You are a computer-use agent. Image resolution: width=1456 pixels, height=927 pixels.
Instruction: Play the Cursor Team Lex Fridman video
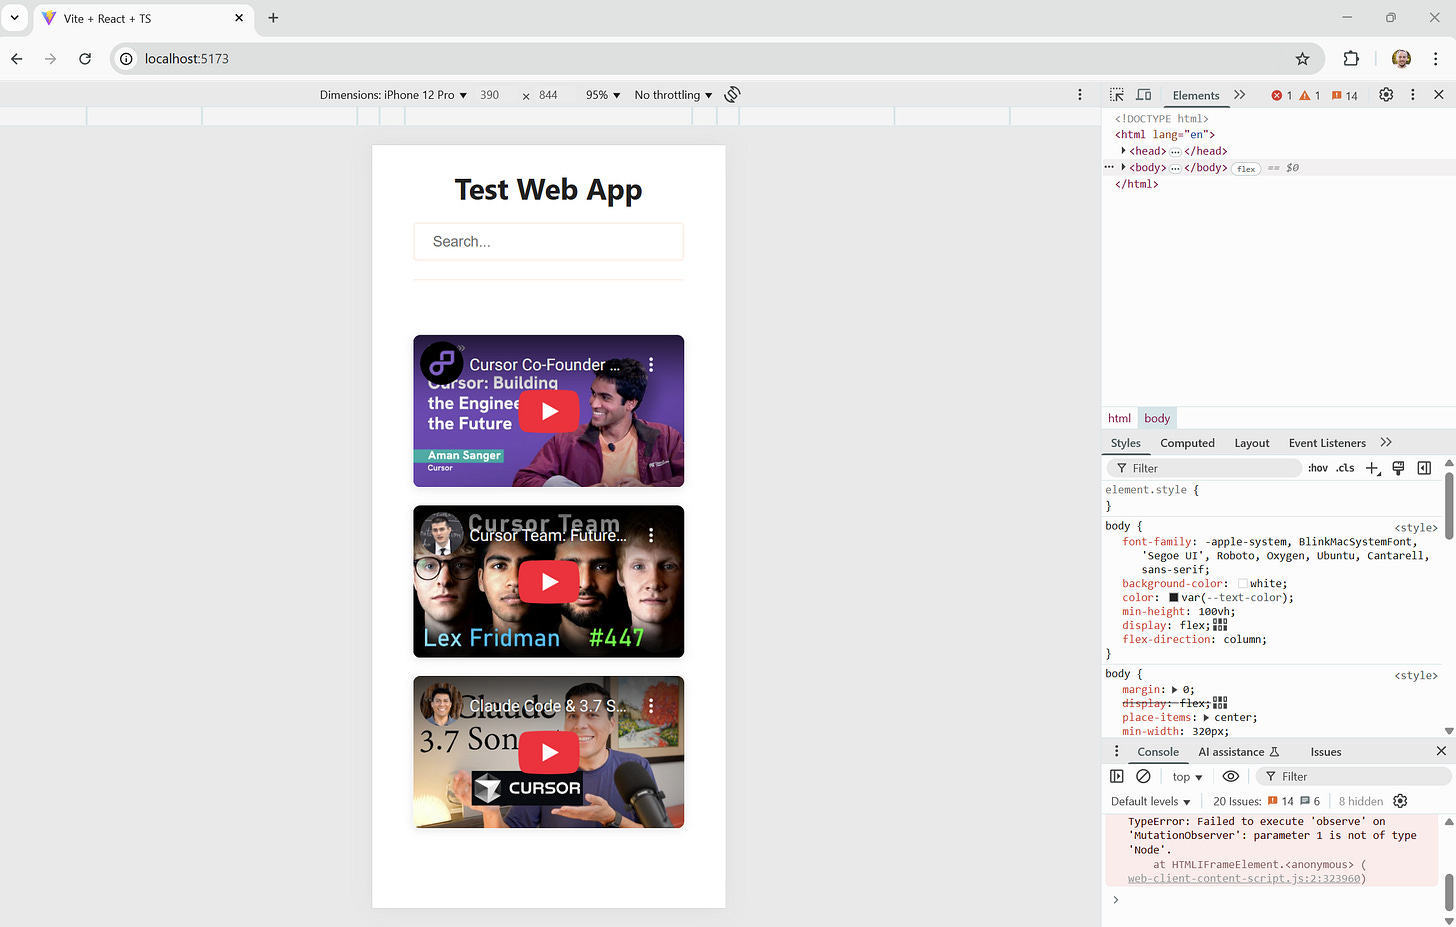(549, 582)
